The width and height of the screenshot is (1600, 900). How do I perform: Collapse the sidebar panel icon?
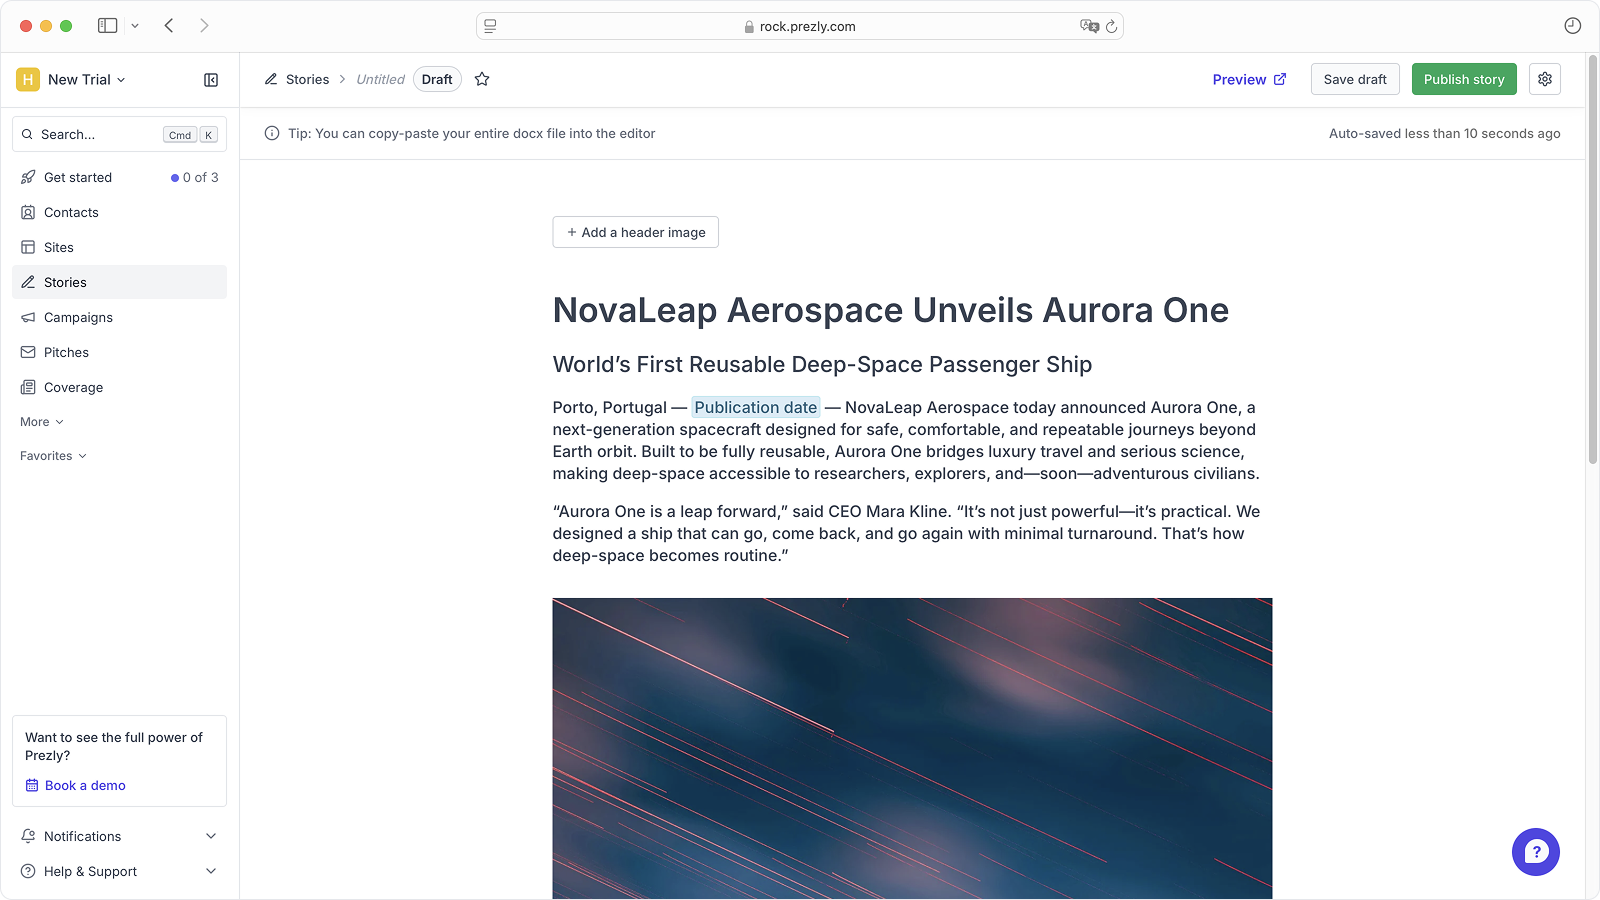click(211, 80)
